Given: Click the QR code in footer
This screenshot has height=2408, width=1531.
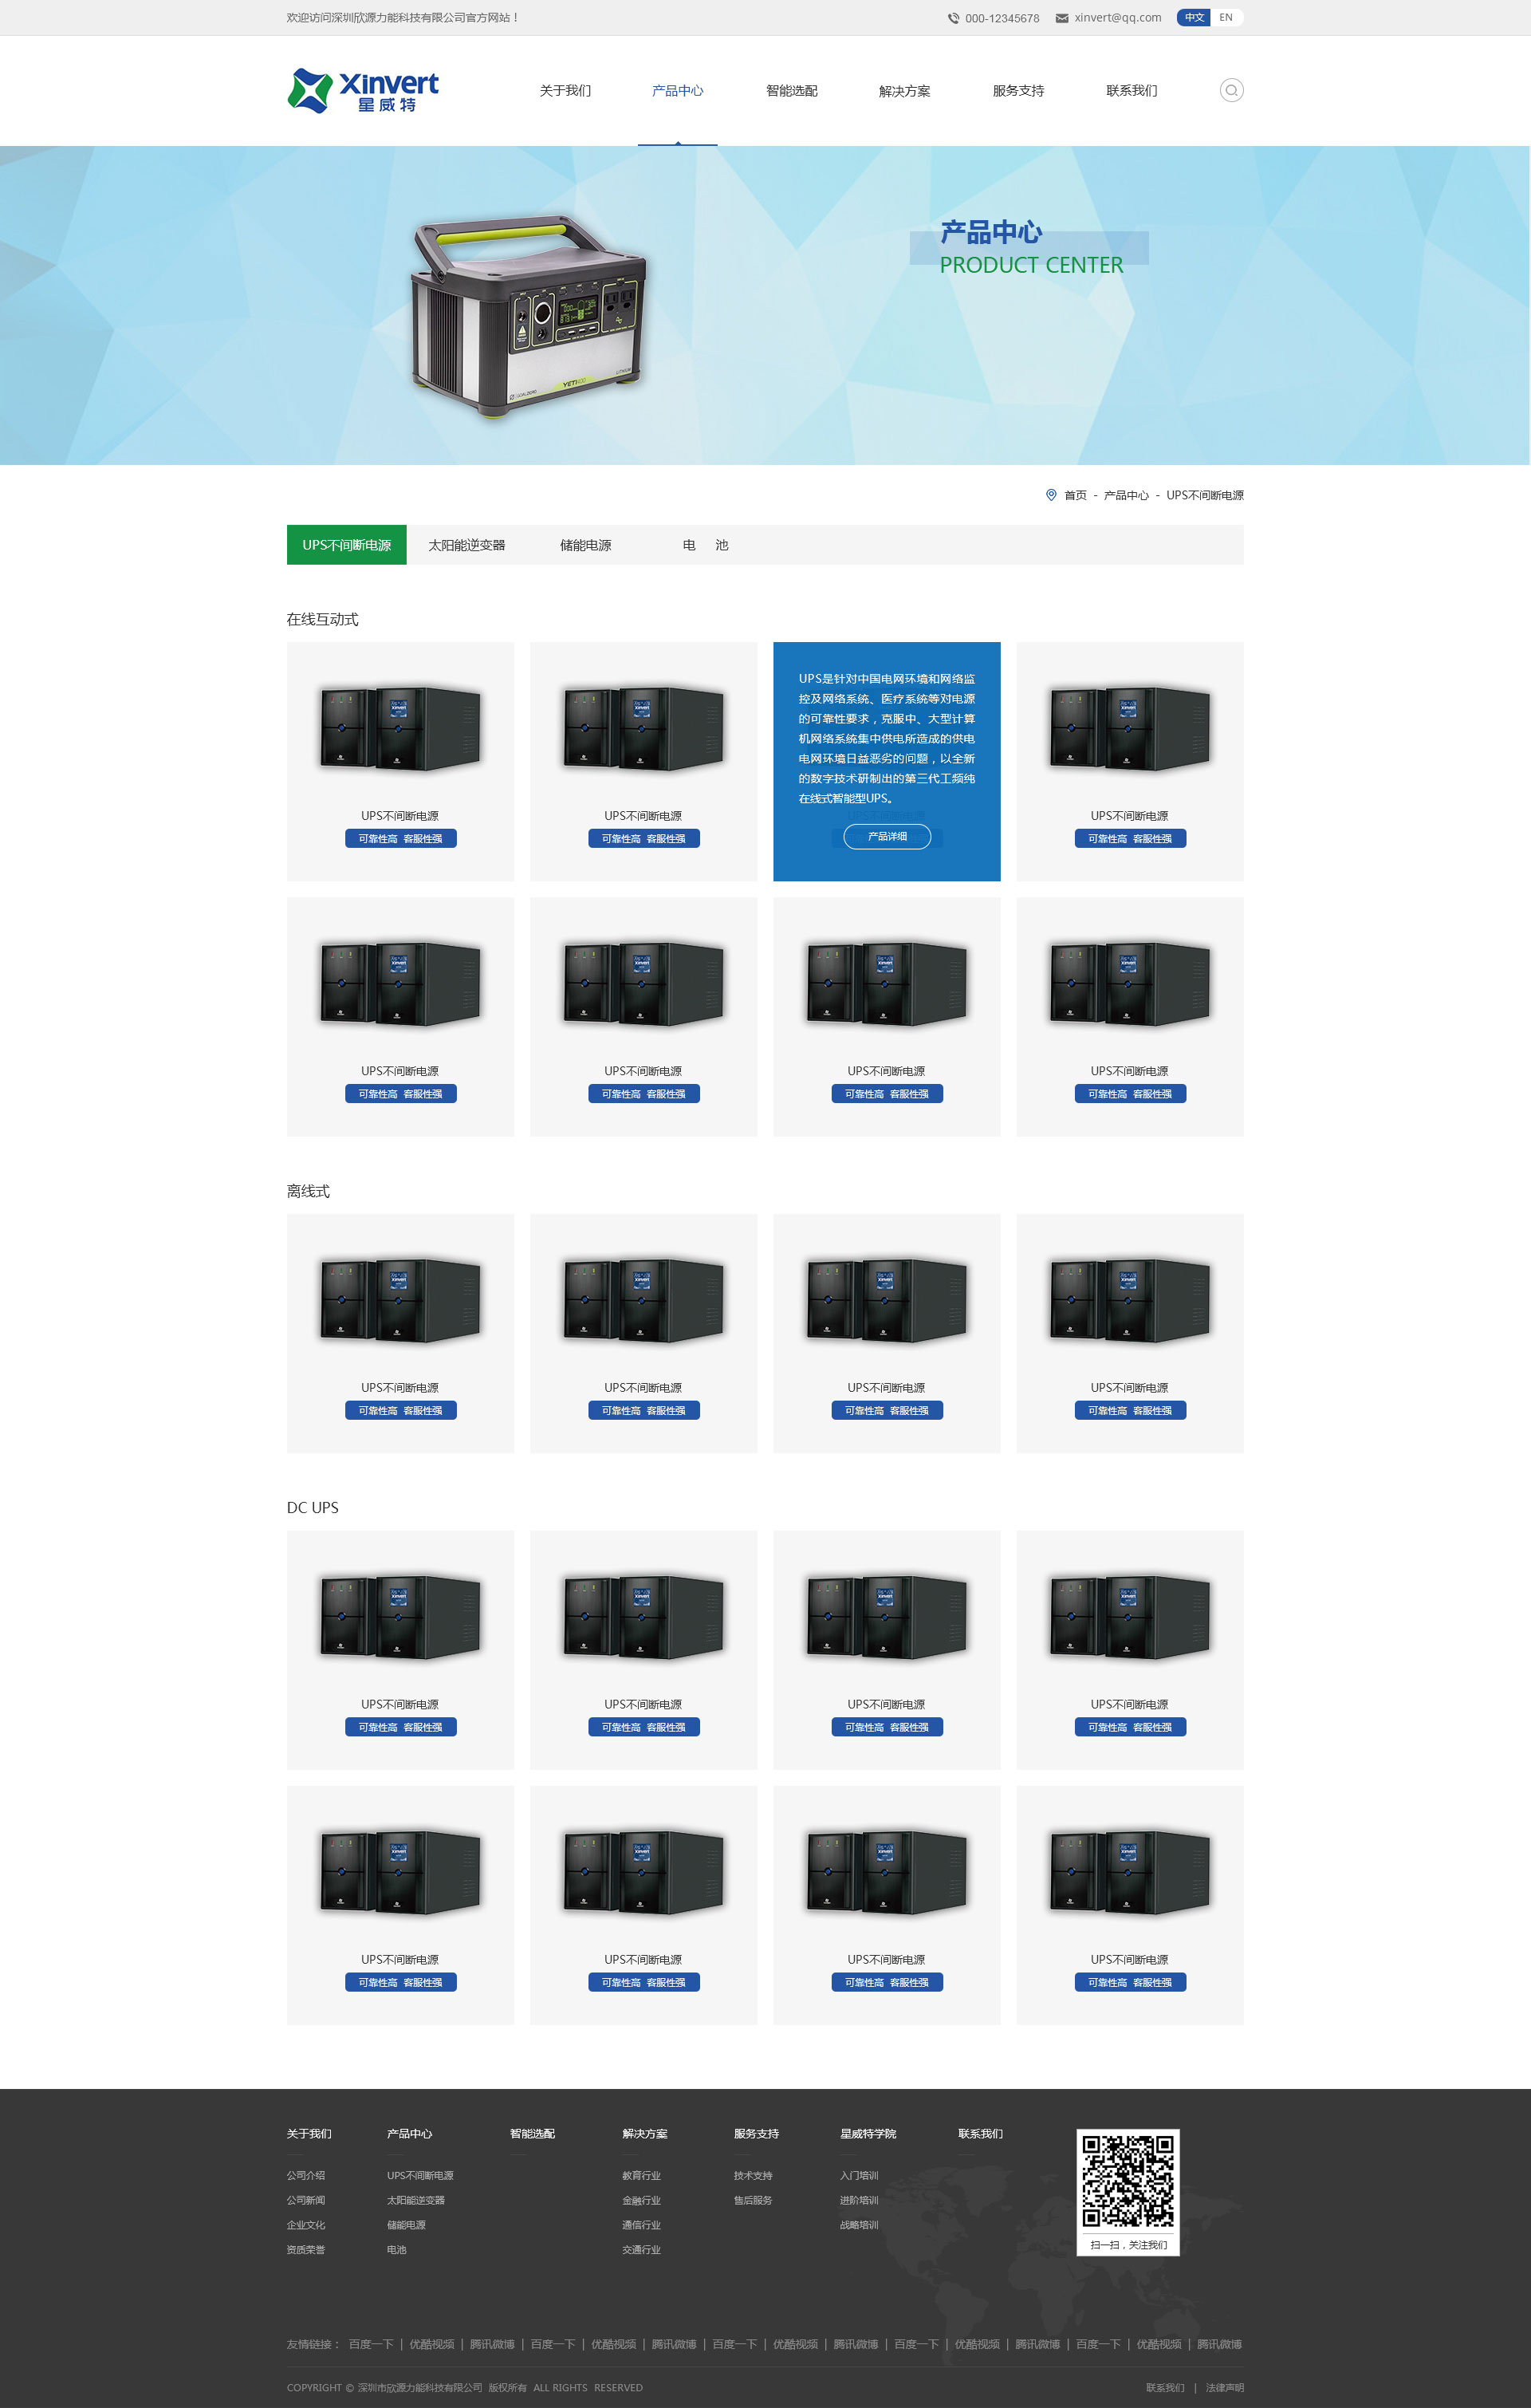Looking at the screenshot, I should coord(1127,2181).
